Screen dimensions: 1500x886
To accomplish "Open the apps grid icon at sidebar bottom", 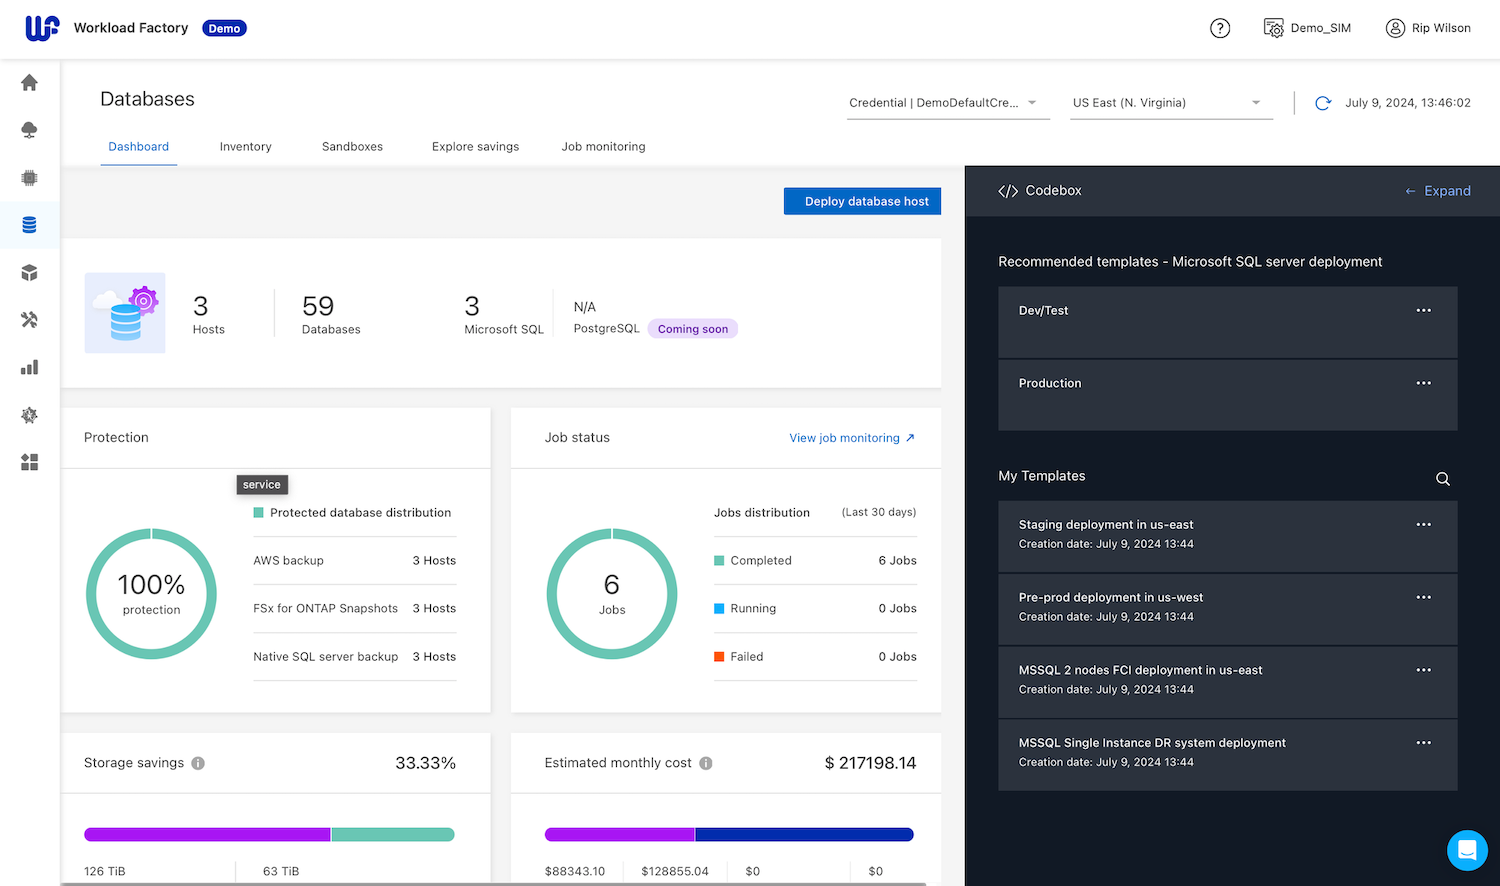I will click(x=29, y=462).
